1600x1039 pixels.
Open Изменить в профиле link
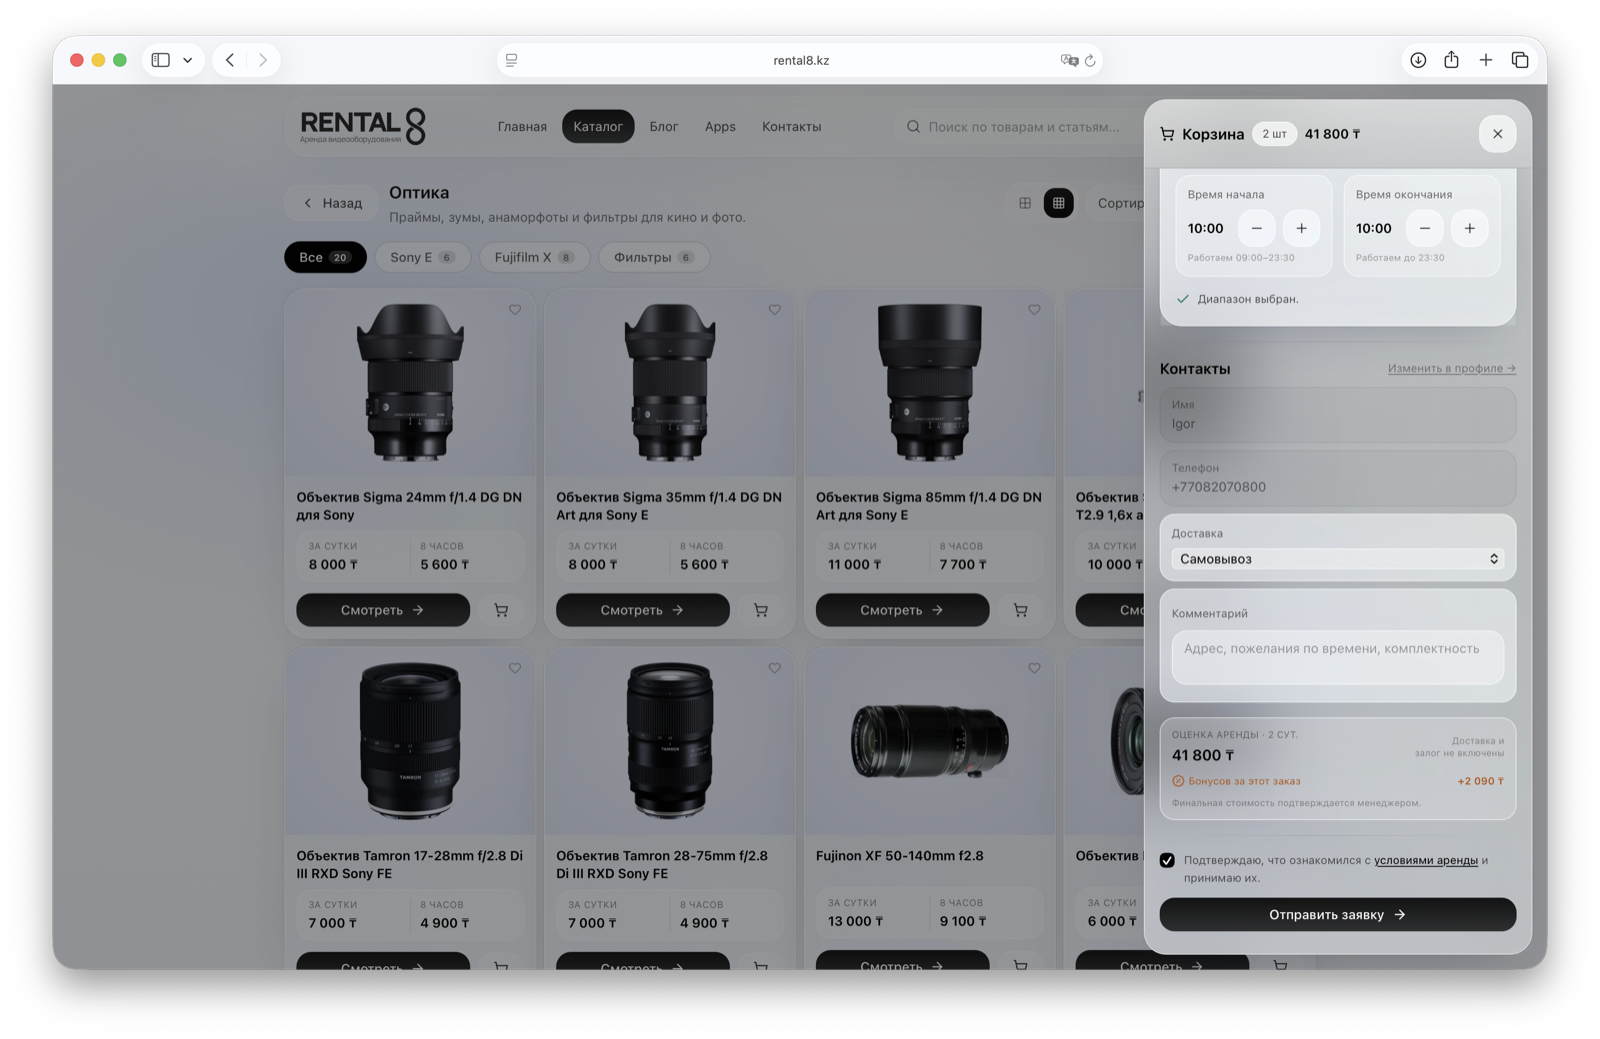coord(1451,368)
